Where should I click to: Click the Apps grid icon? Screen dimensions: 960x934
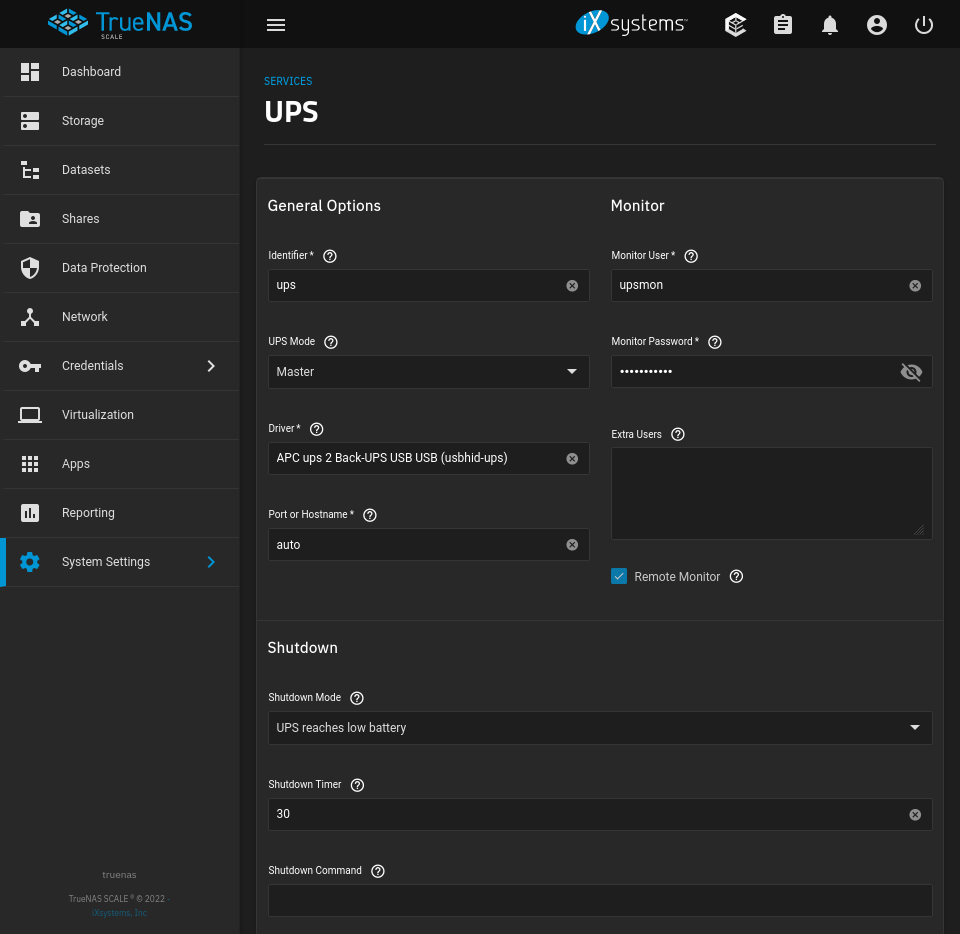click(29, 464)
